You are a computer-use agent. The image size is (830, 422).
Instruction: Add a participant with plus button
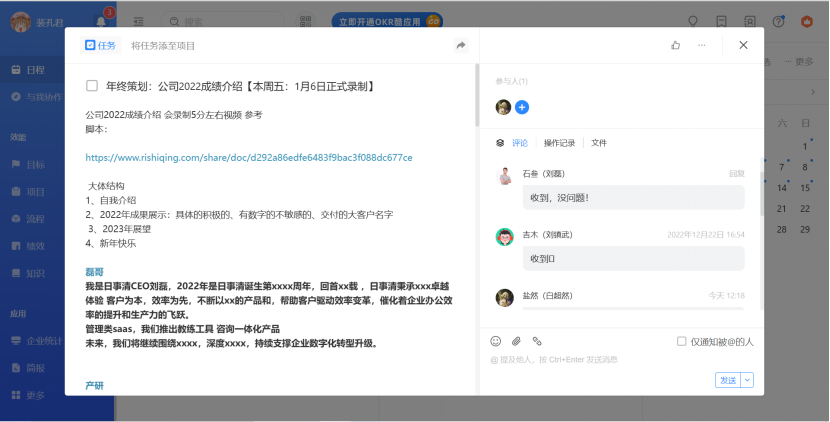(522, 107)
